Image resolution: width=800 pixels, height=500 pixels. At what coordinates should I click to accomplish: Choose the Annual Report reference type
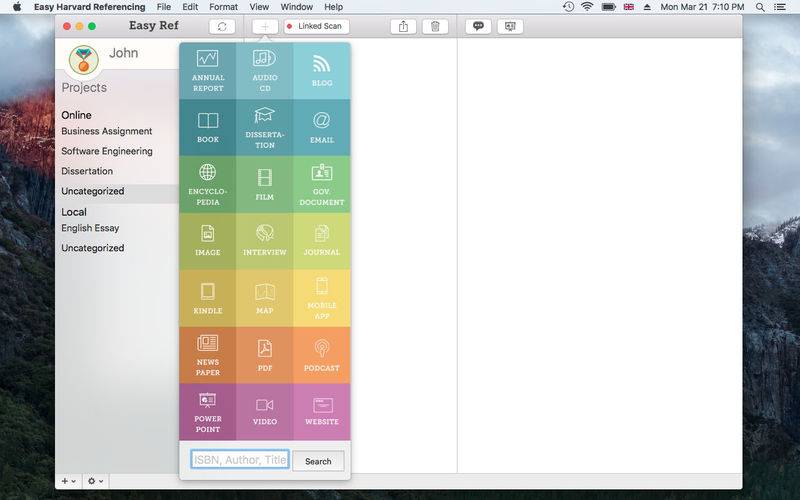(208, 71)
